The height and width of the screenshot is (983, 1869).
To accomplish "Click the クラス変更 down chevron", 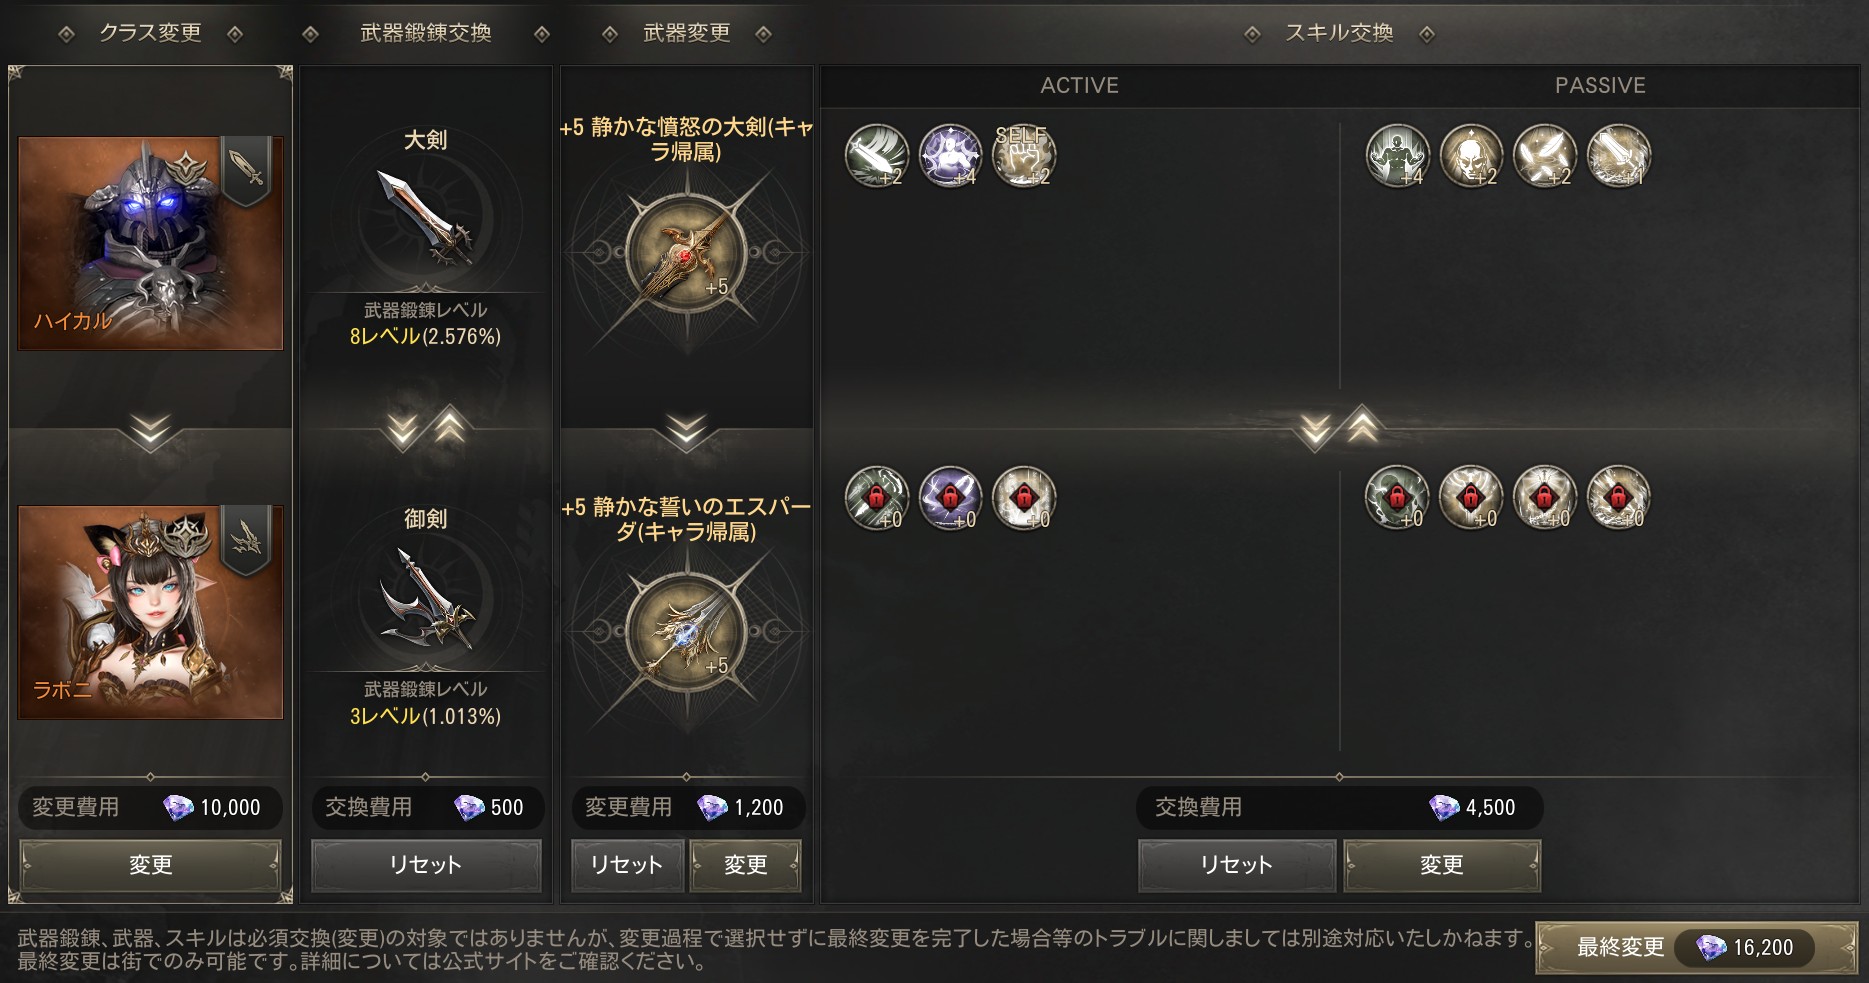I will point(150,432).
